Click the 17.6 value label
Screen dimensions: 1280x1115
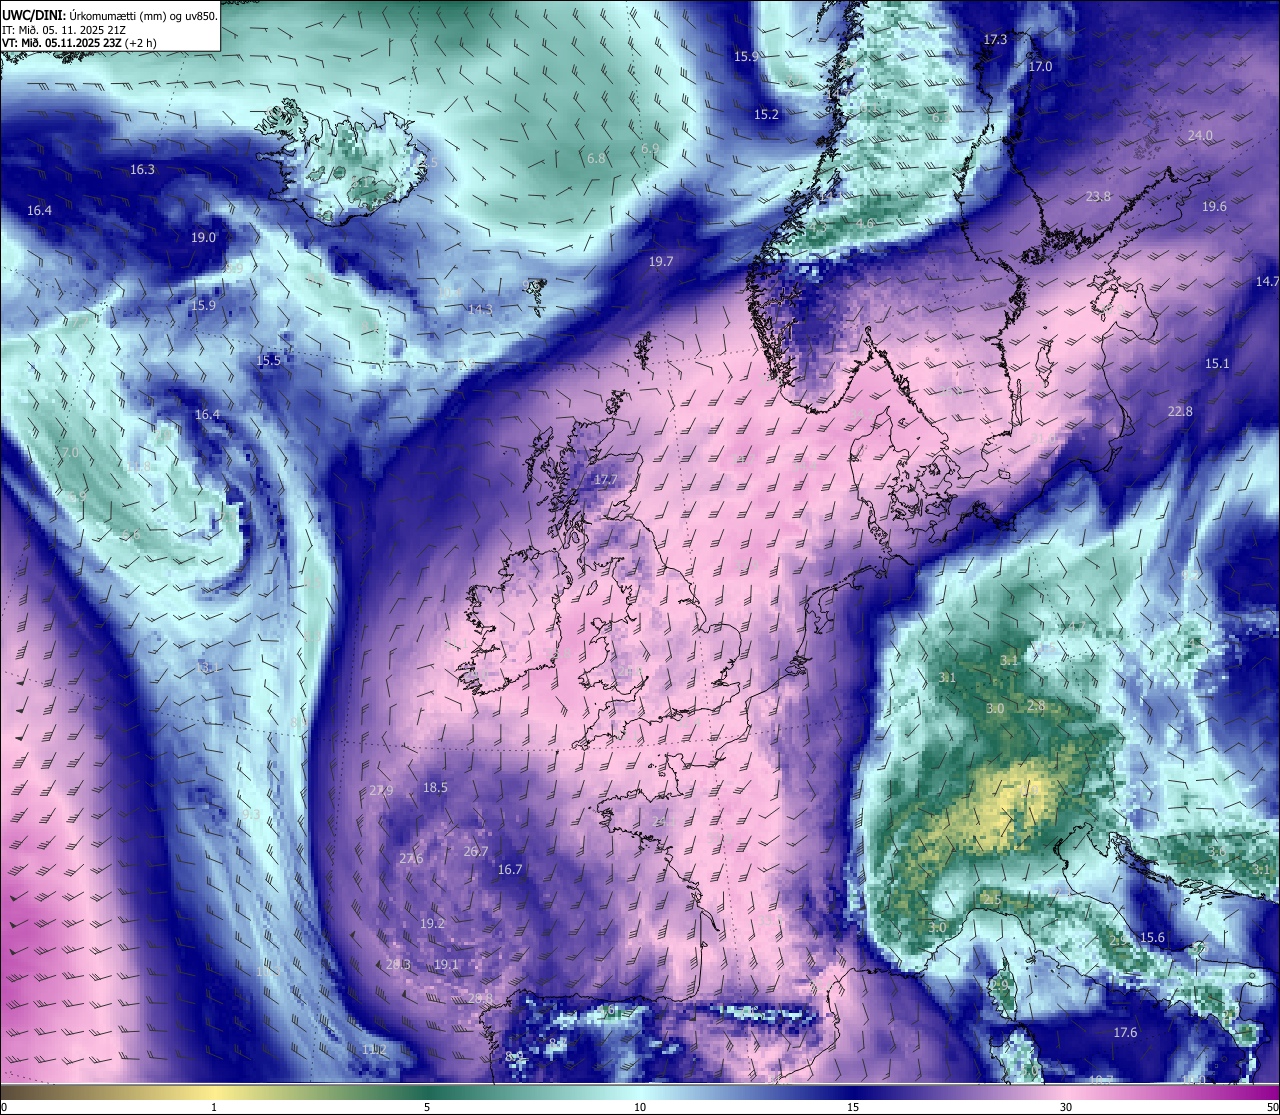click(x=1125, y=1033)
